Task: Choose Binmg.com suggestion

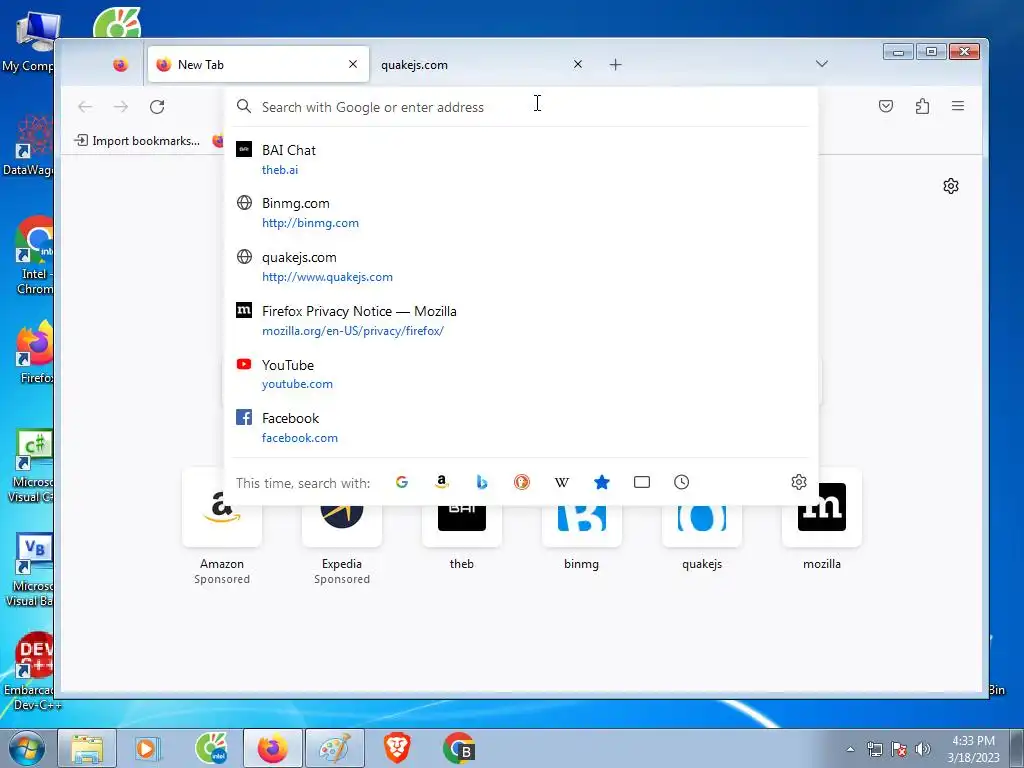Action: (521, 213)
